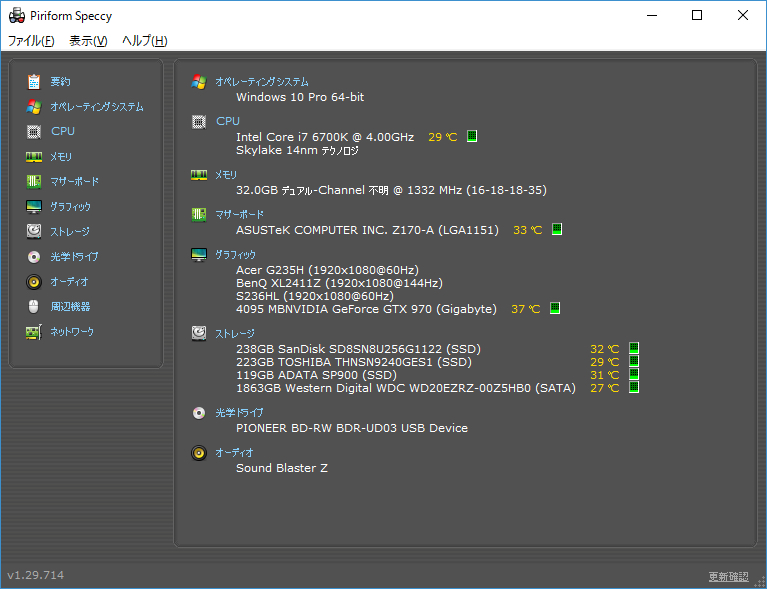Click the 238GB SanDisk SSD entry
Viewport: 767px width, 589px height.
pyautogui.click(x=359, y=349)
